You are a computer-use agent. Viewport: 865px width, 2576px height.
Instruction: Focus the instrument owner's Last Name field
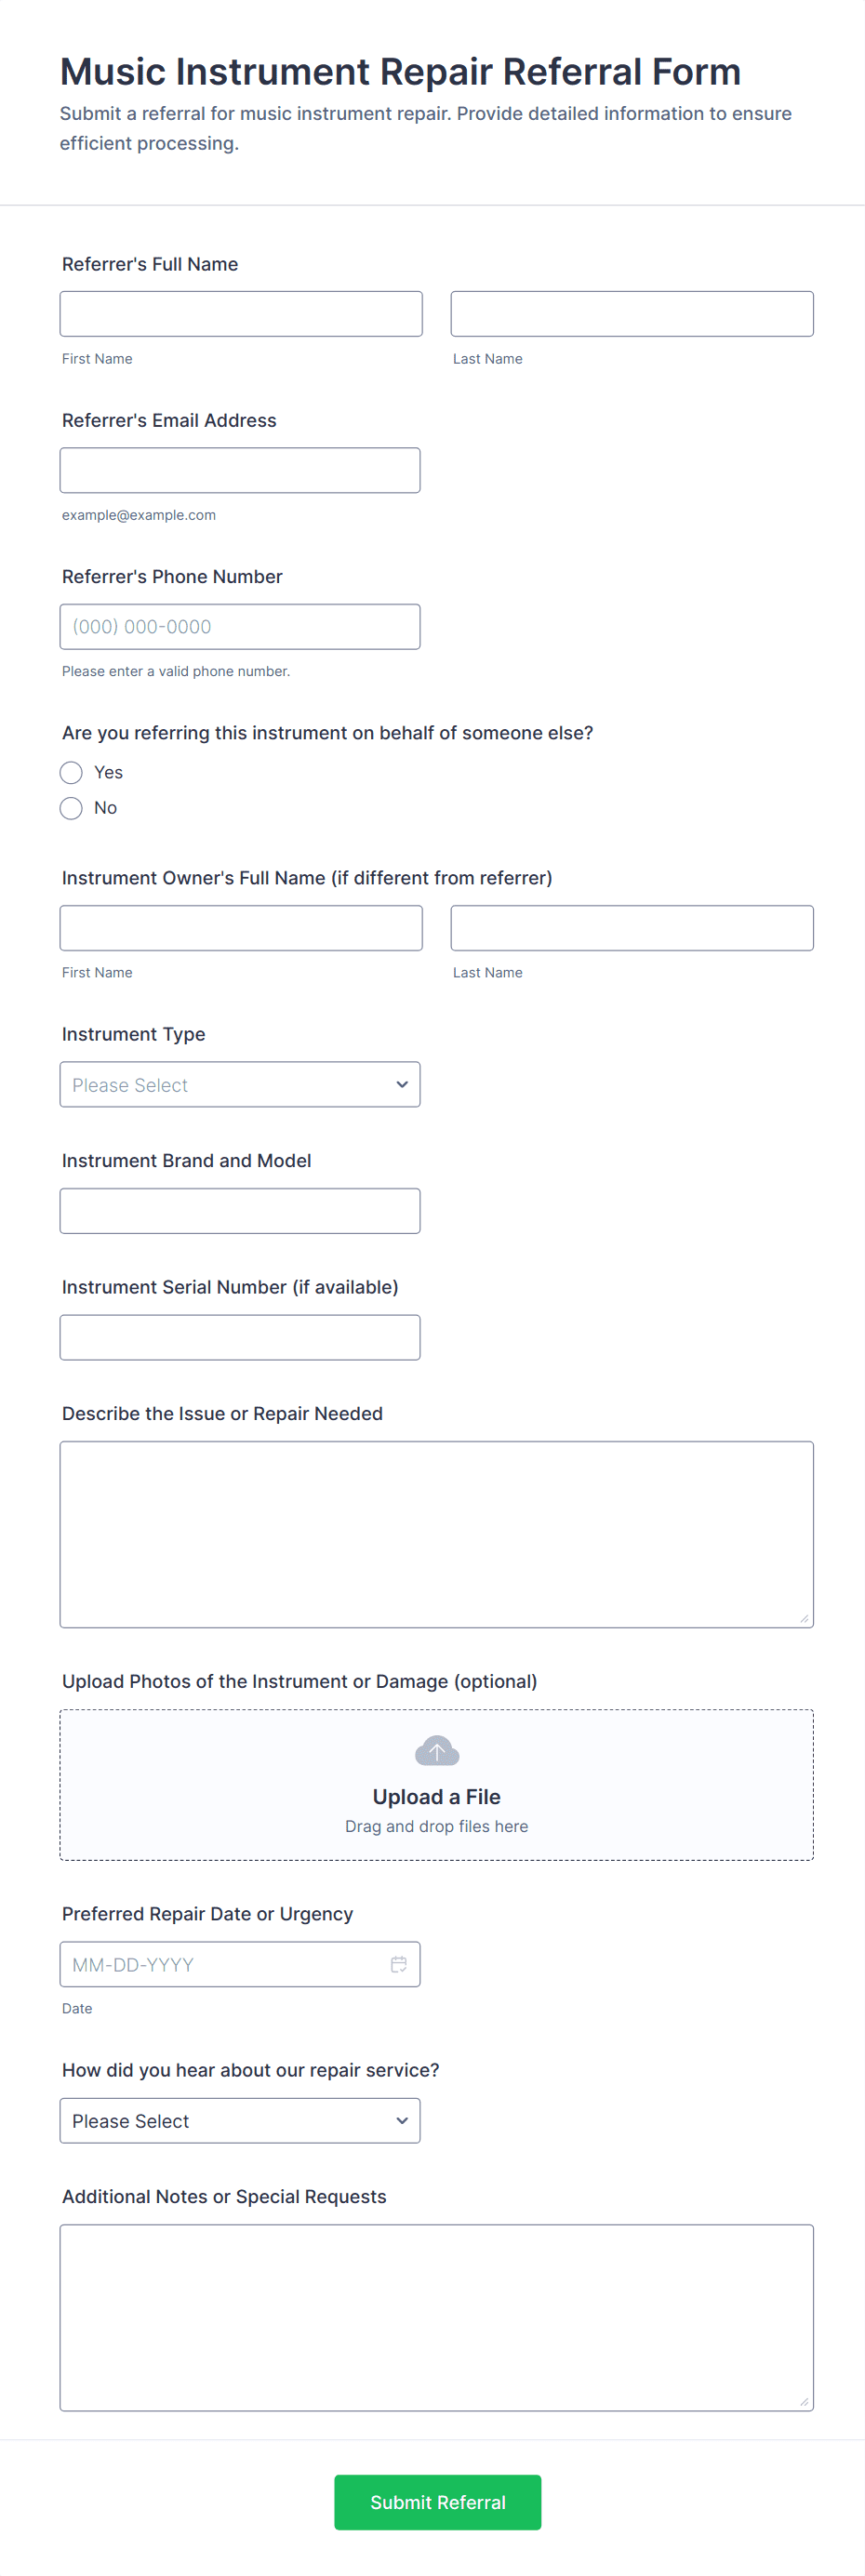[x=632, y=928]
